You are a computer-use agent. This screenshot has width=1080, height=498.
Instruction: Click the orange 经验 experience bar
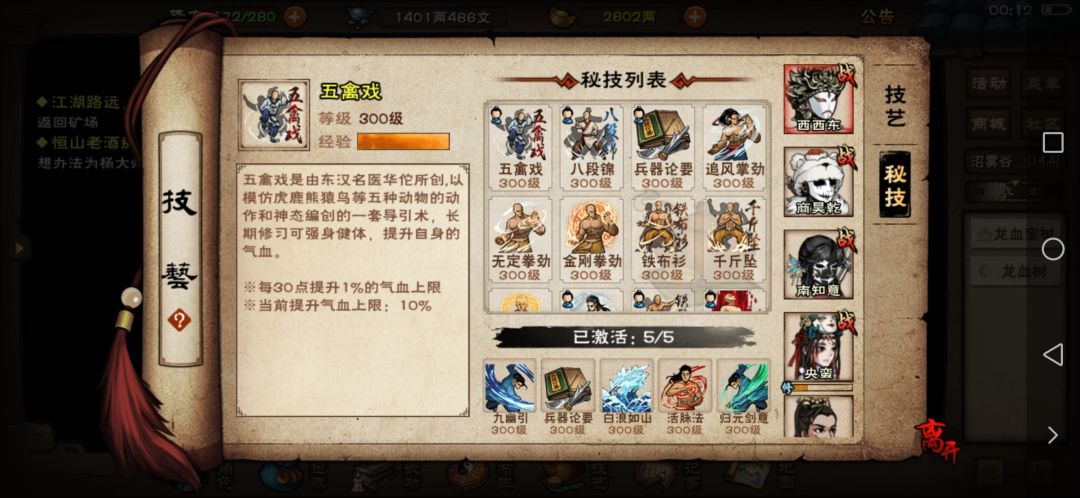(403, 141)
